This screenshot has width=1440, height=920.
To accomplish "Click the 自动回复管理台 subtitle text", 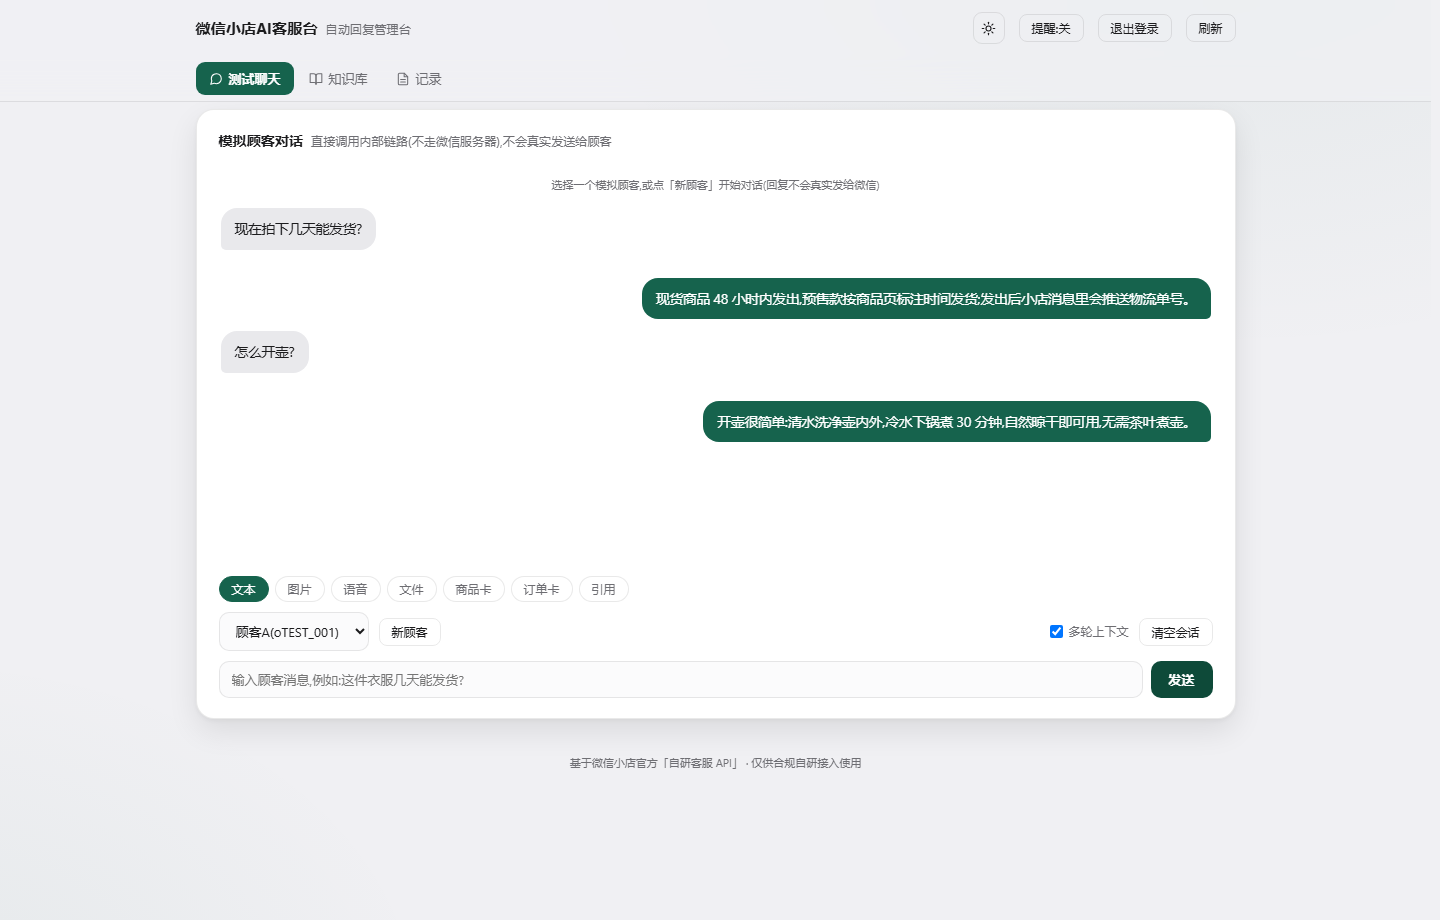I will (x=368, y=30).
